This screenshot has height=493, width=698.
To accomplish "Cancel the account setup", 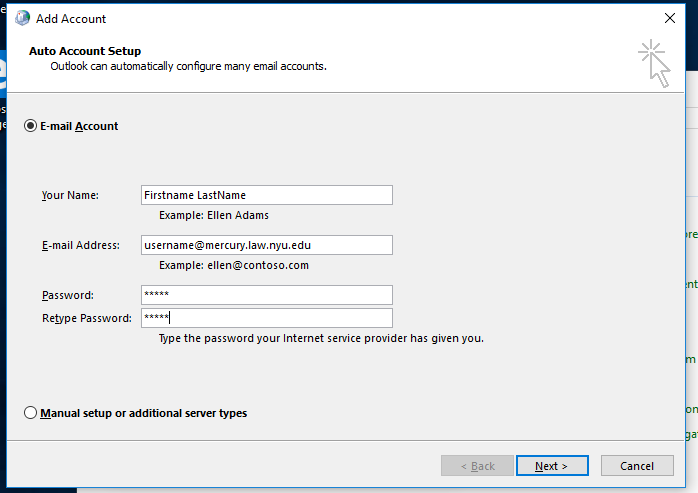I will pyautogui.click(x=637, y=466).
